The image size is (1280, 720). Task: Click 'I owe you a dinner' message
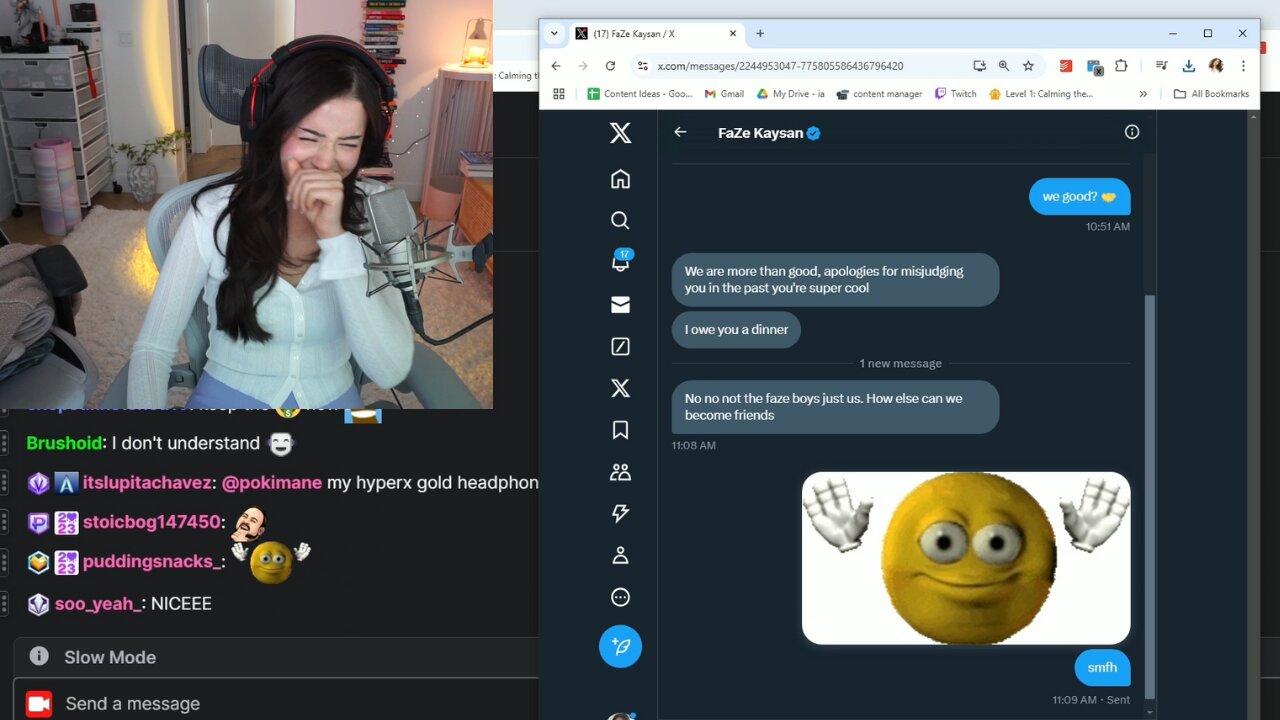736,330
